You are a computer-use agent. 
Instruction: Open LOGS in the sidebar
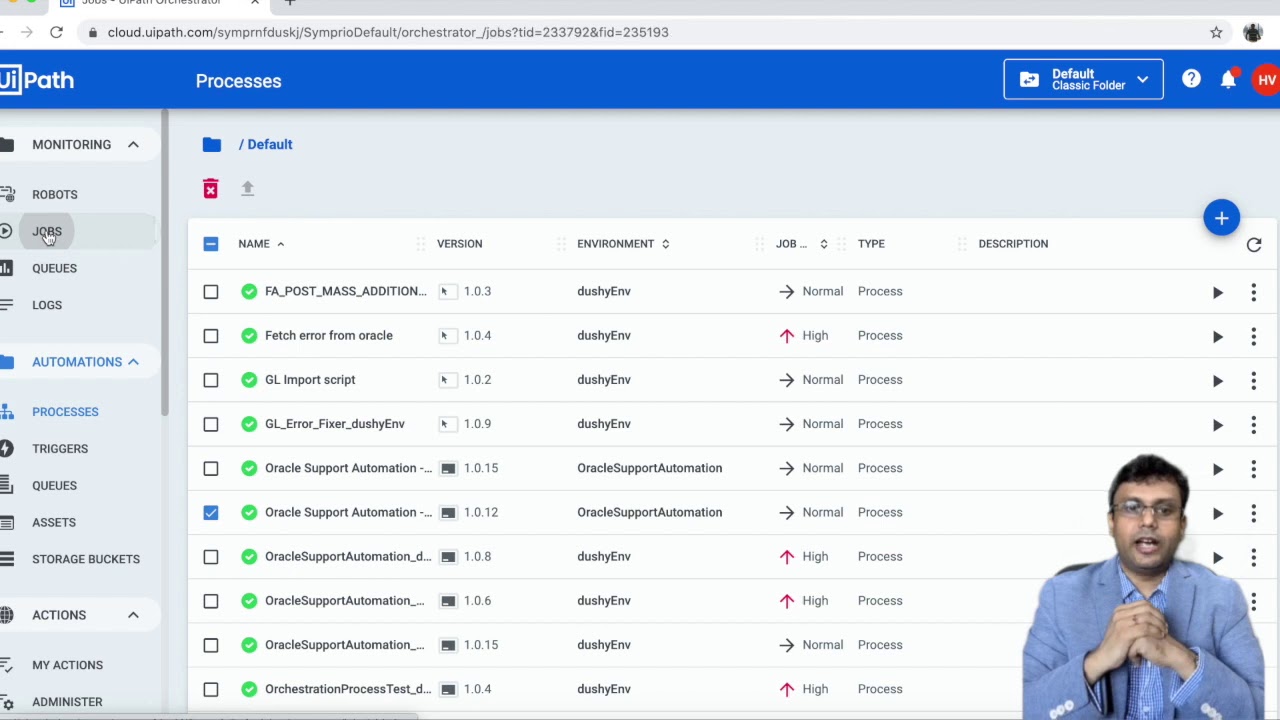point(47,305)
